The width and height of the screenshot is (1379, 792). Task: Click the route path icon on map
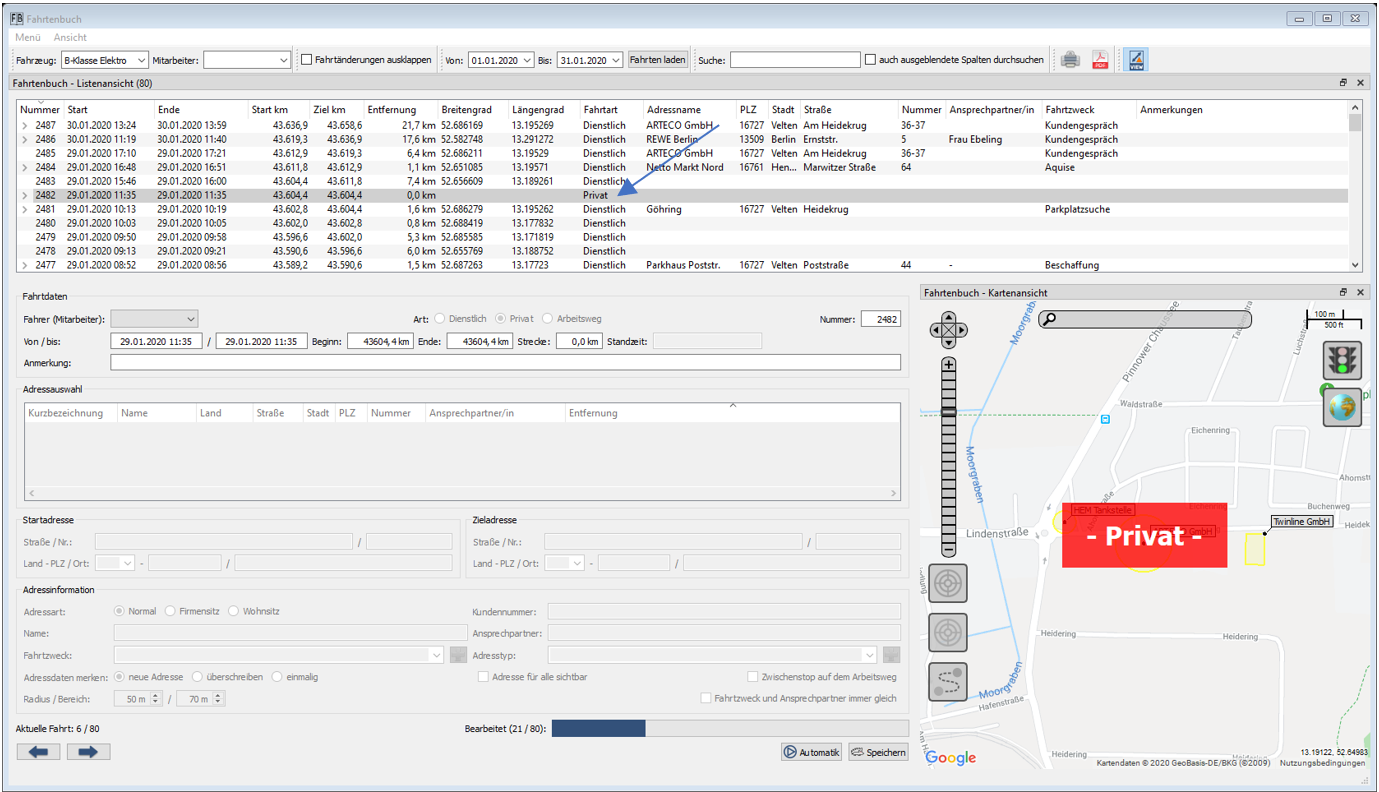947,681
